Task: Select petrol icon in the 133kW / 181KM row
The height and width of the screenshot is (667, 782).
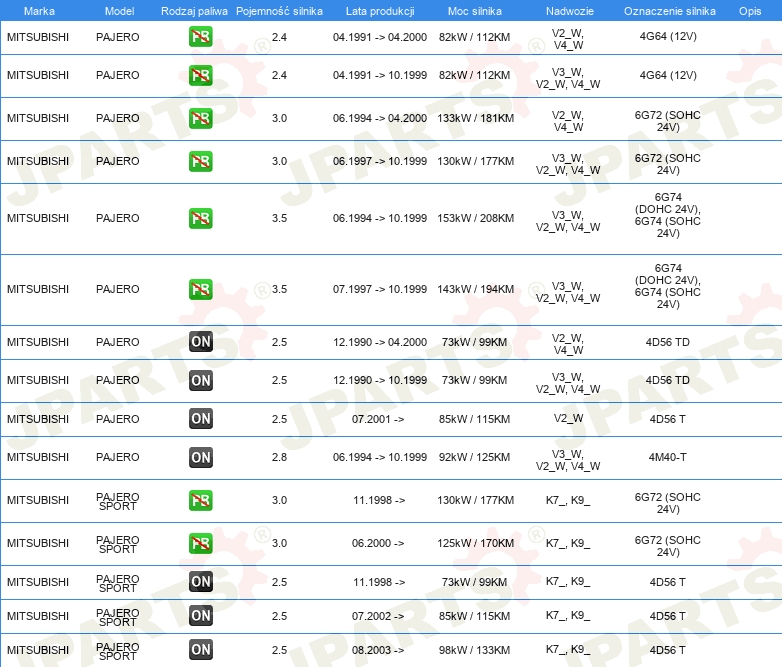Action: click(200, 118)
